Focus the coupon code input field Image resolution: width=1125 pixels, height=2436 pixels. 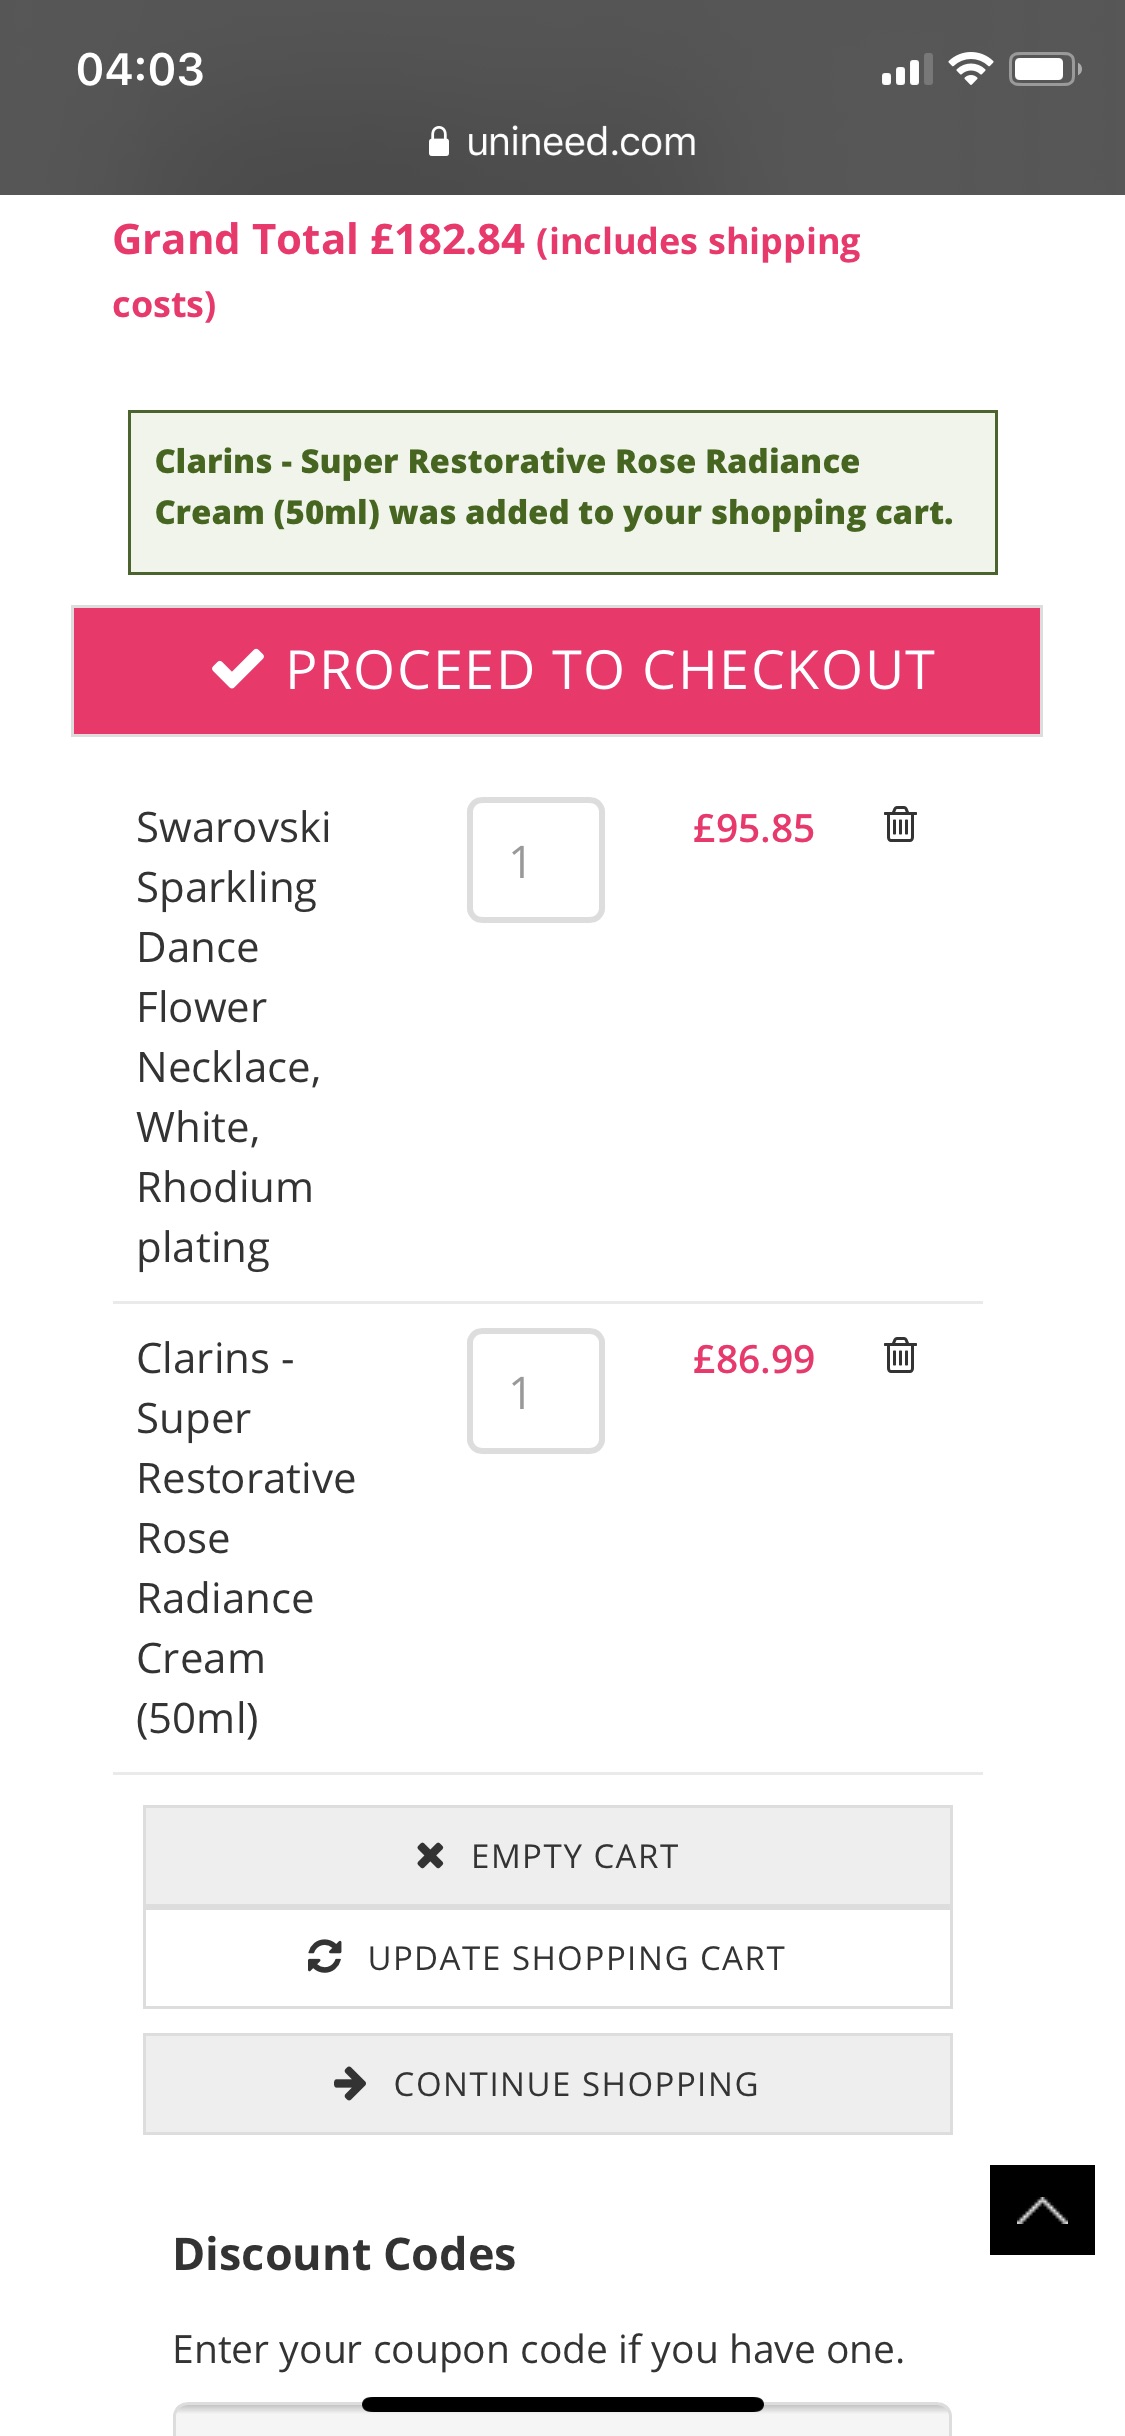point(562,2420)
